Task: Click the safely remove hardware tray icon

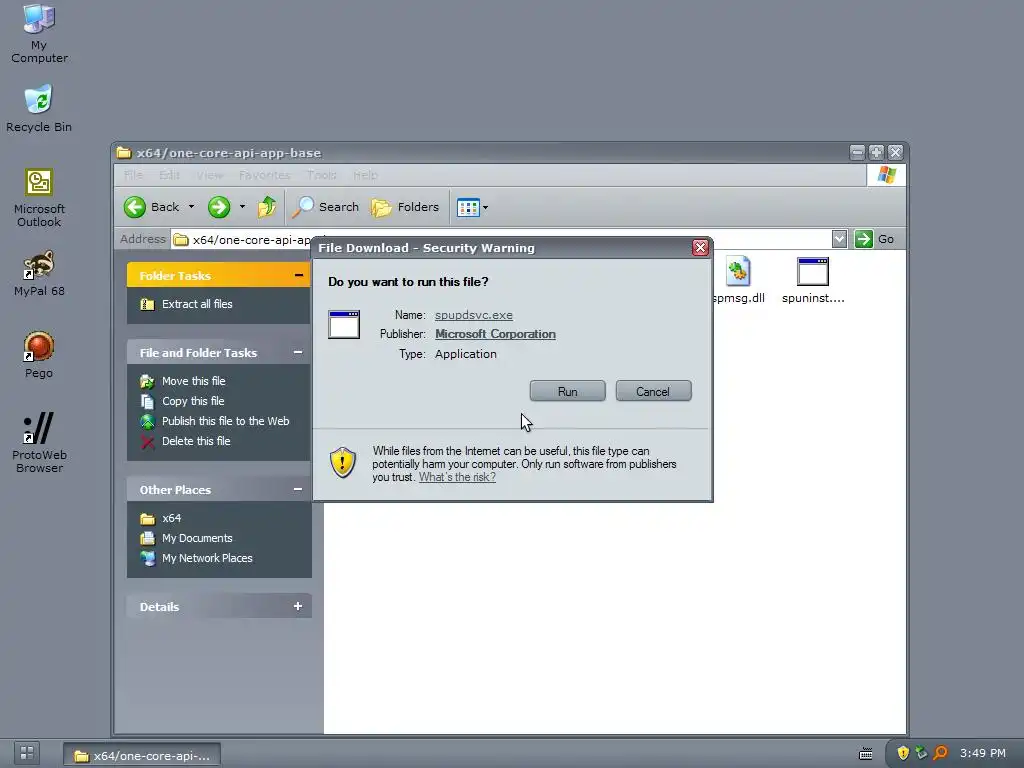Action: (921, 753)
